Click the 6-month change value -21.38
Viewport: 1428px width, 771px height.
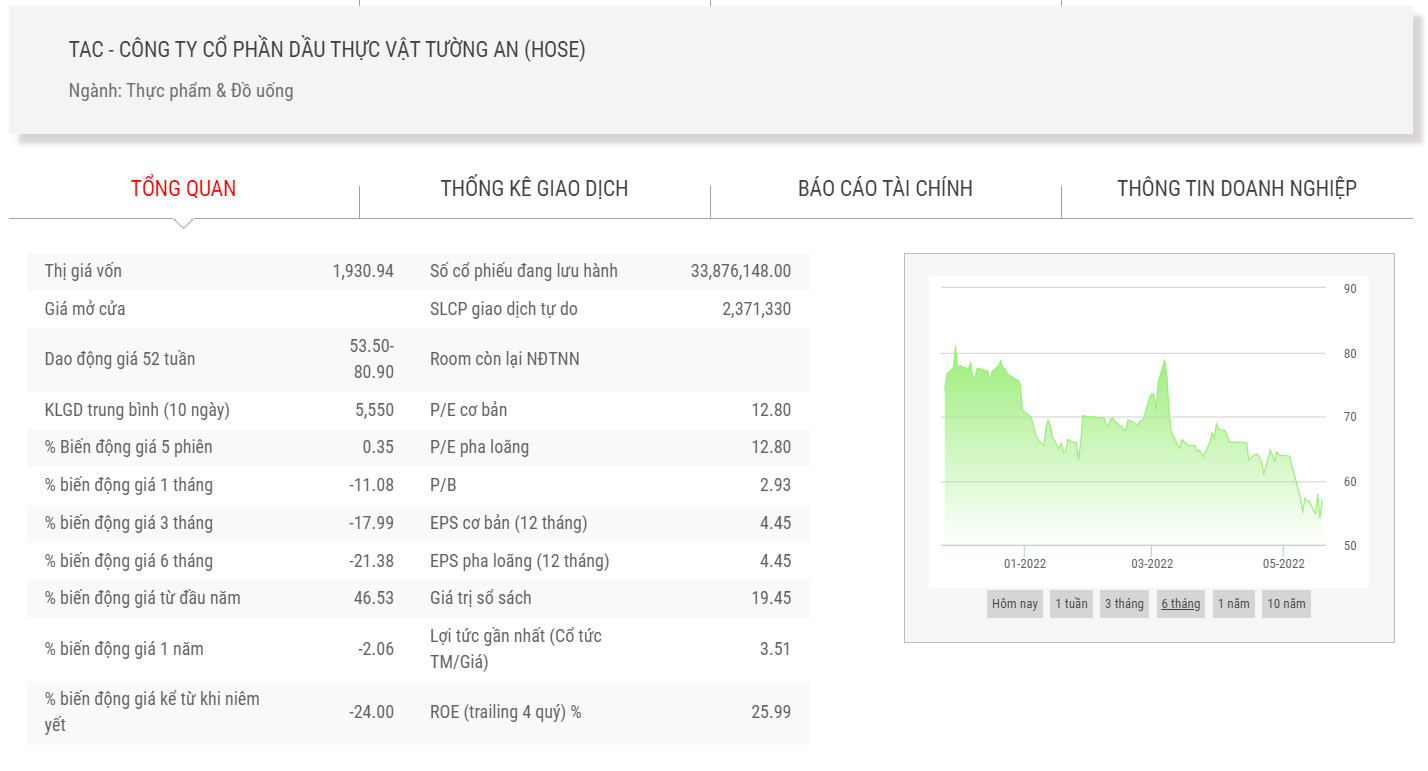coord(372,561)
